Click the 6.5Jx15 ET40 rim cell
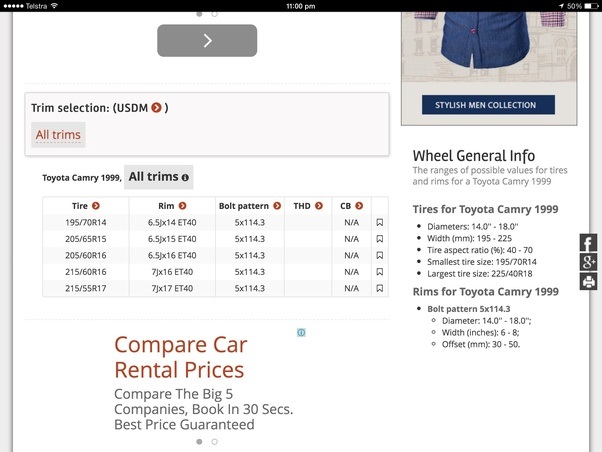Screen dimensions: 602x452 click(x=172, y=239)
